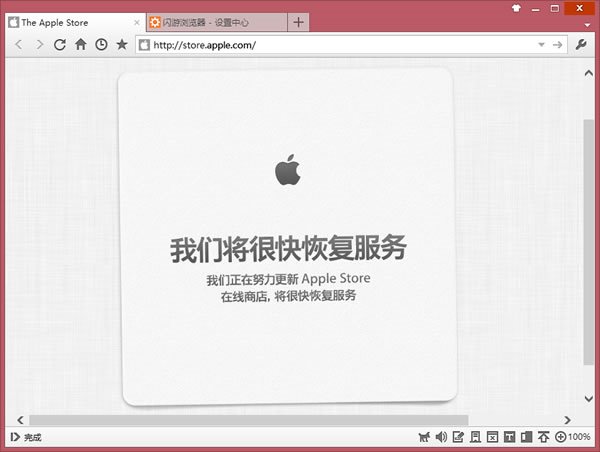Switch to The Apple Store tab
This screenshot has width=600, height=452.
pyautogui.click(x=68, y=22)
